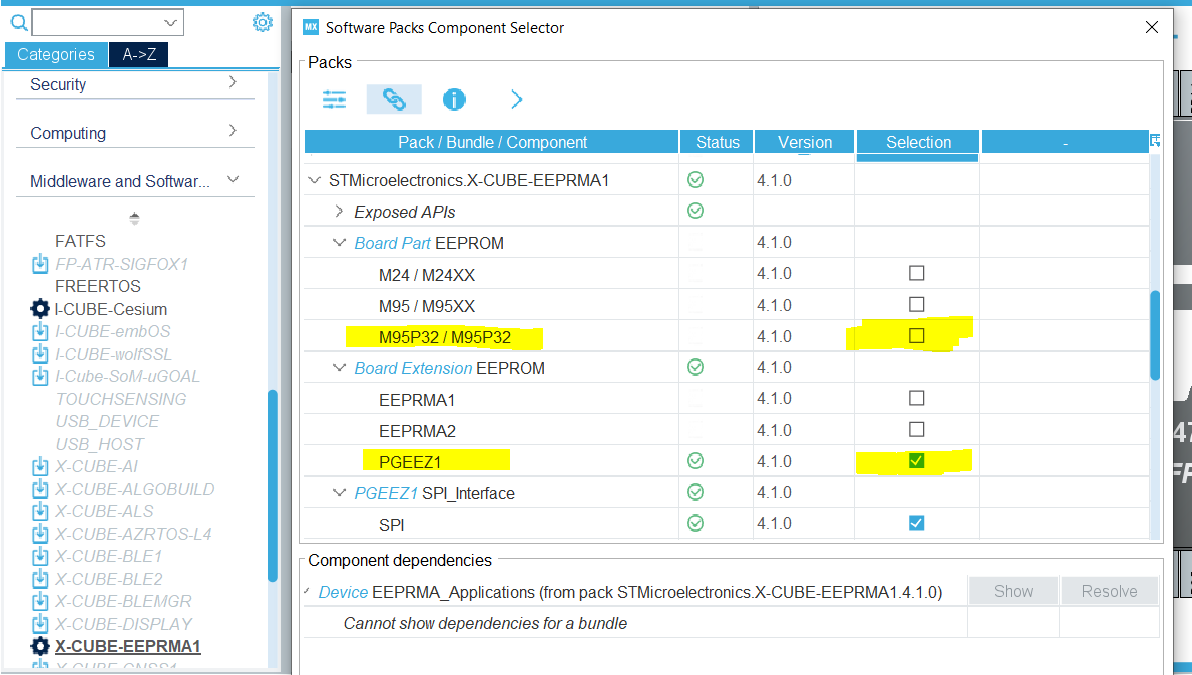1192x675 pixels.
Task: Open the filter options icon in Packs toolbar
Action: pos(334,99)
